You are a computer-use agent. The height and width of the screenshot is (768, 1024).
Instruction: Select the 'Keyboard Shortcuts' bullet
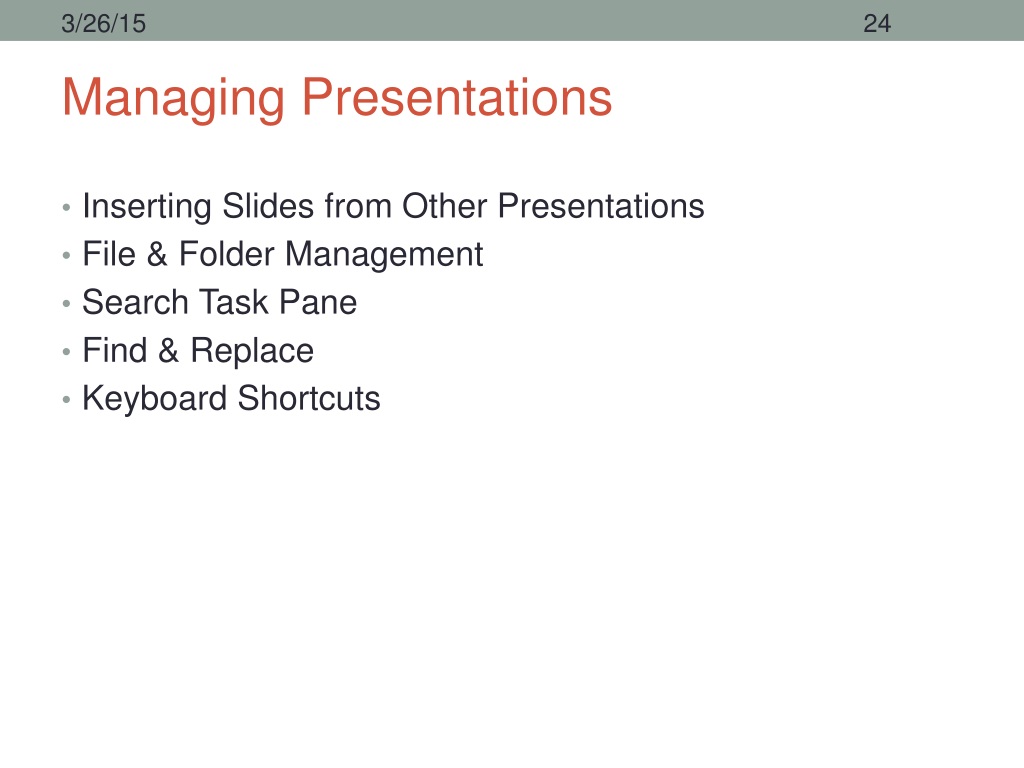231,398
